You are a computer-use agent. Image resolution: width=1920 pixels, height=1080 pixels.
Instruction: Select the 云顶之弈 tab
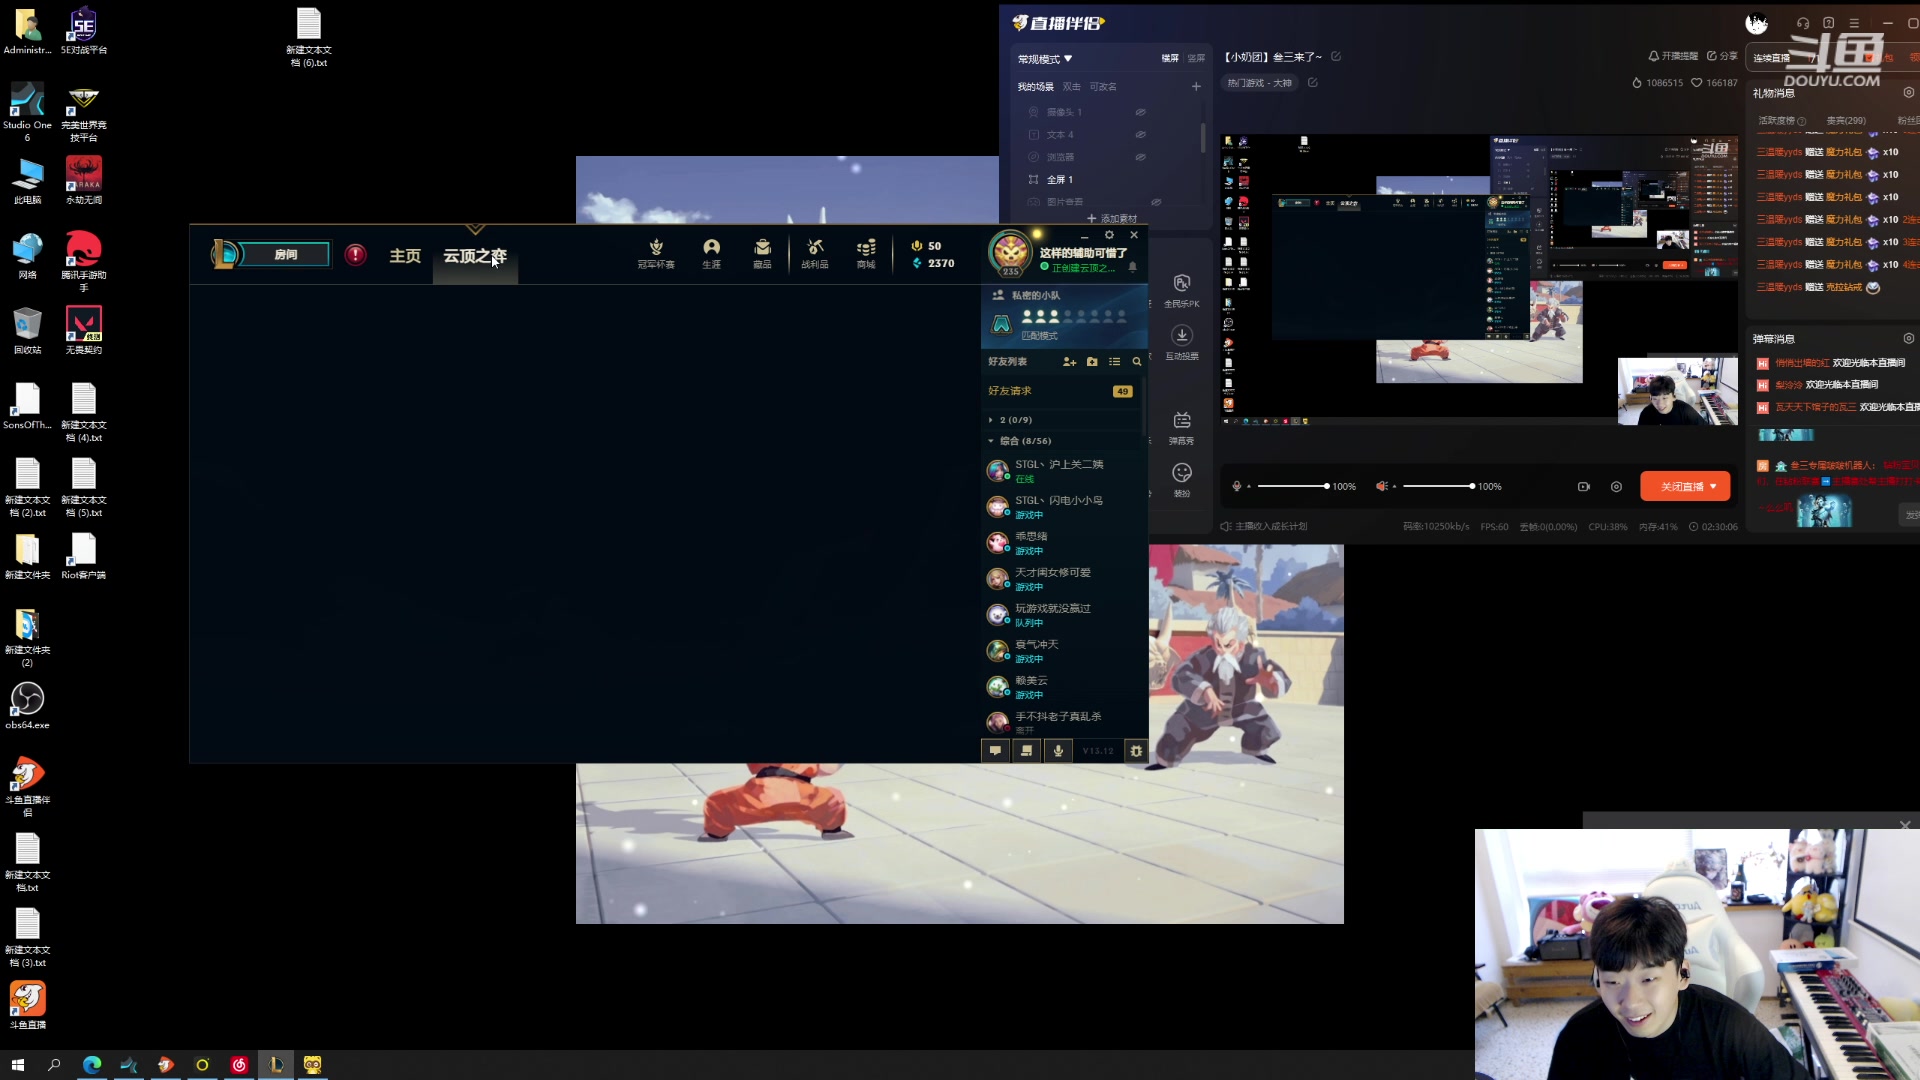(475, 256)
